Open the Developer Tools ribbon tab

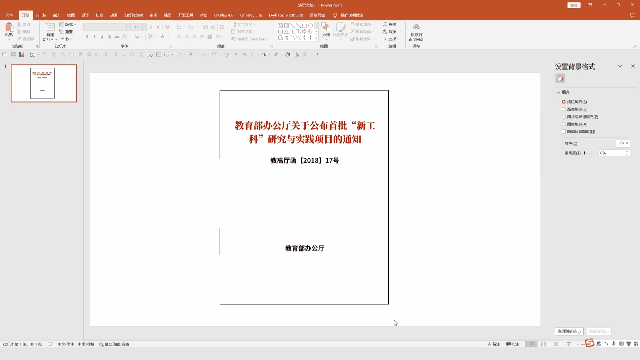(185, 15)
